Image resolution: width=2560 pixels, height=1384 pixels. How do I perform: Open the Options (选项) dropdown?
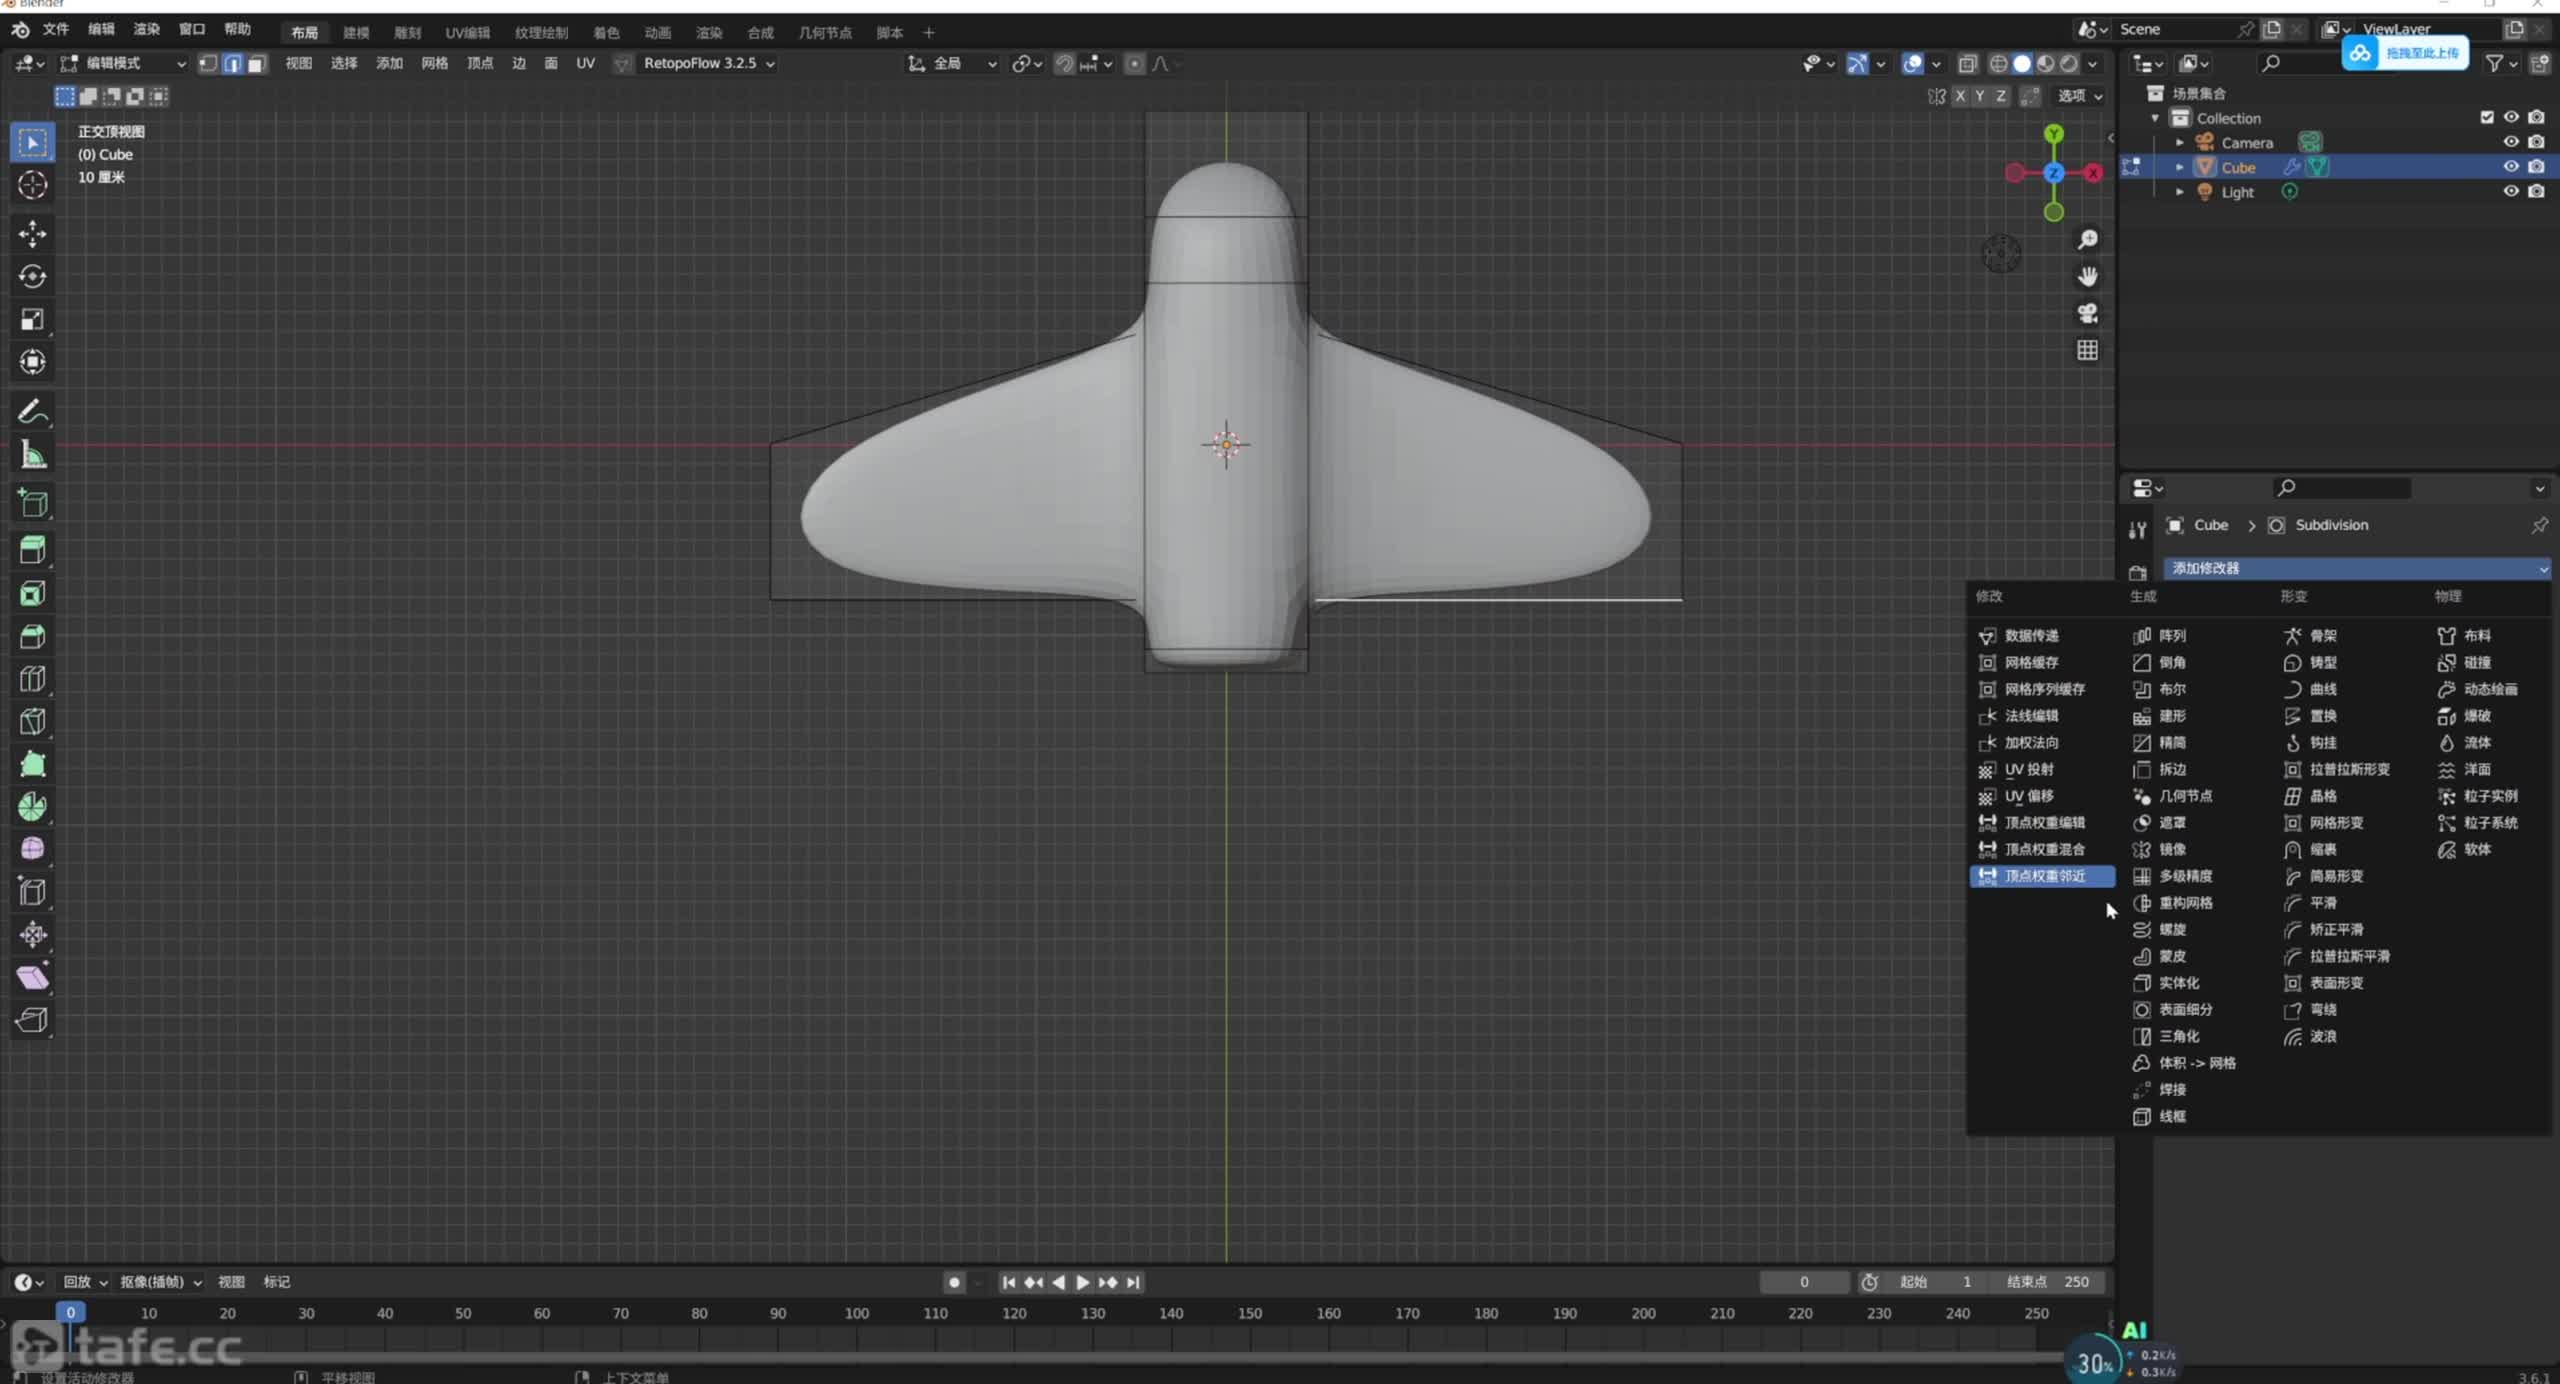click(x=2080, y=96)
